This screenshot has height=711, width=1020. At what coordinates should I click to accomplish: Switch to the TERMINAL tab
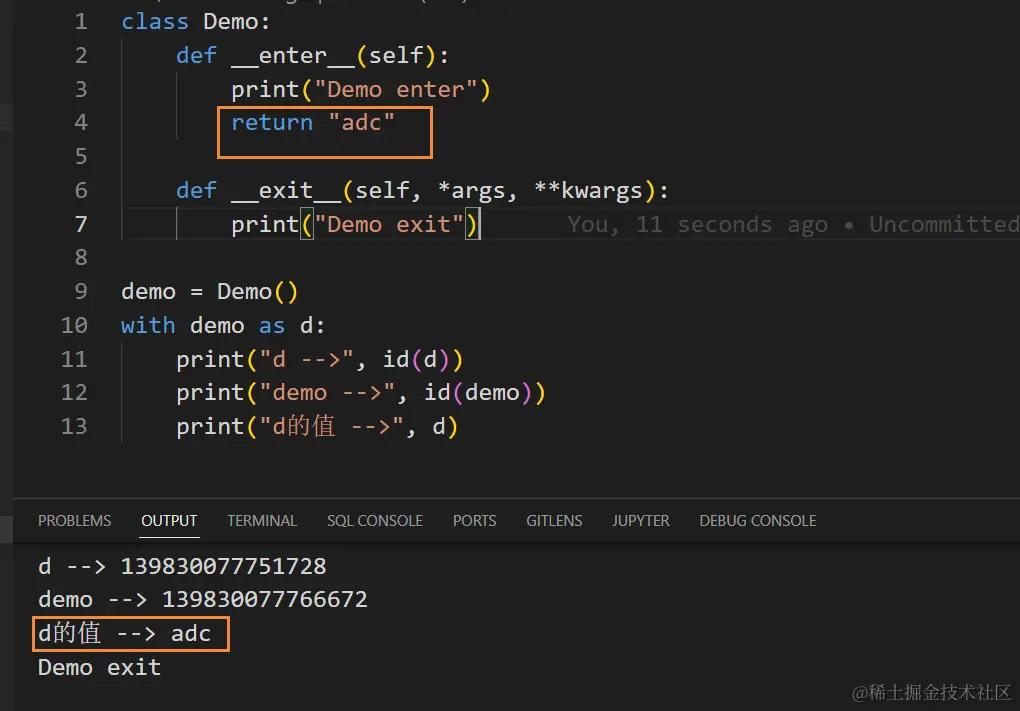click(x=262, y=520)
